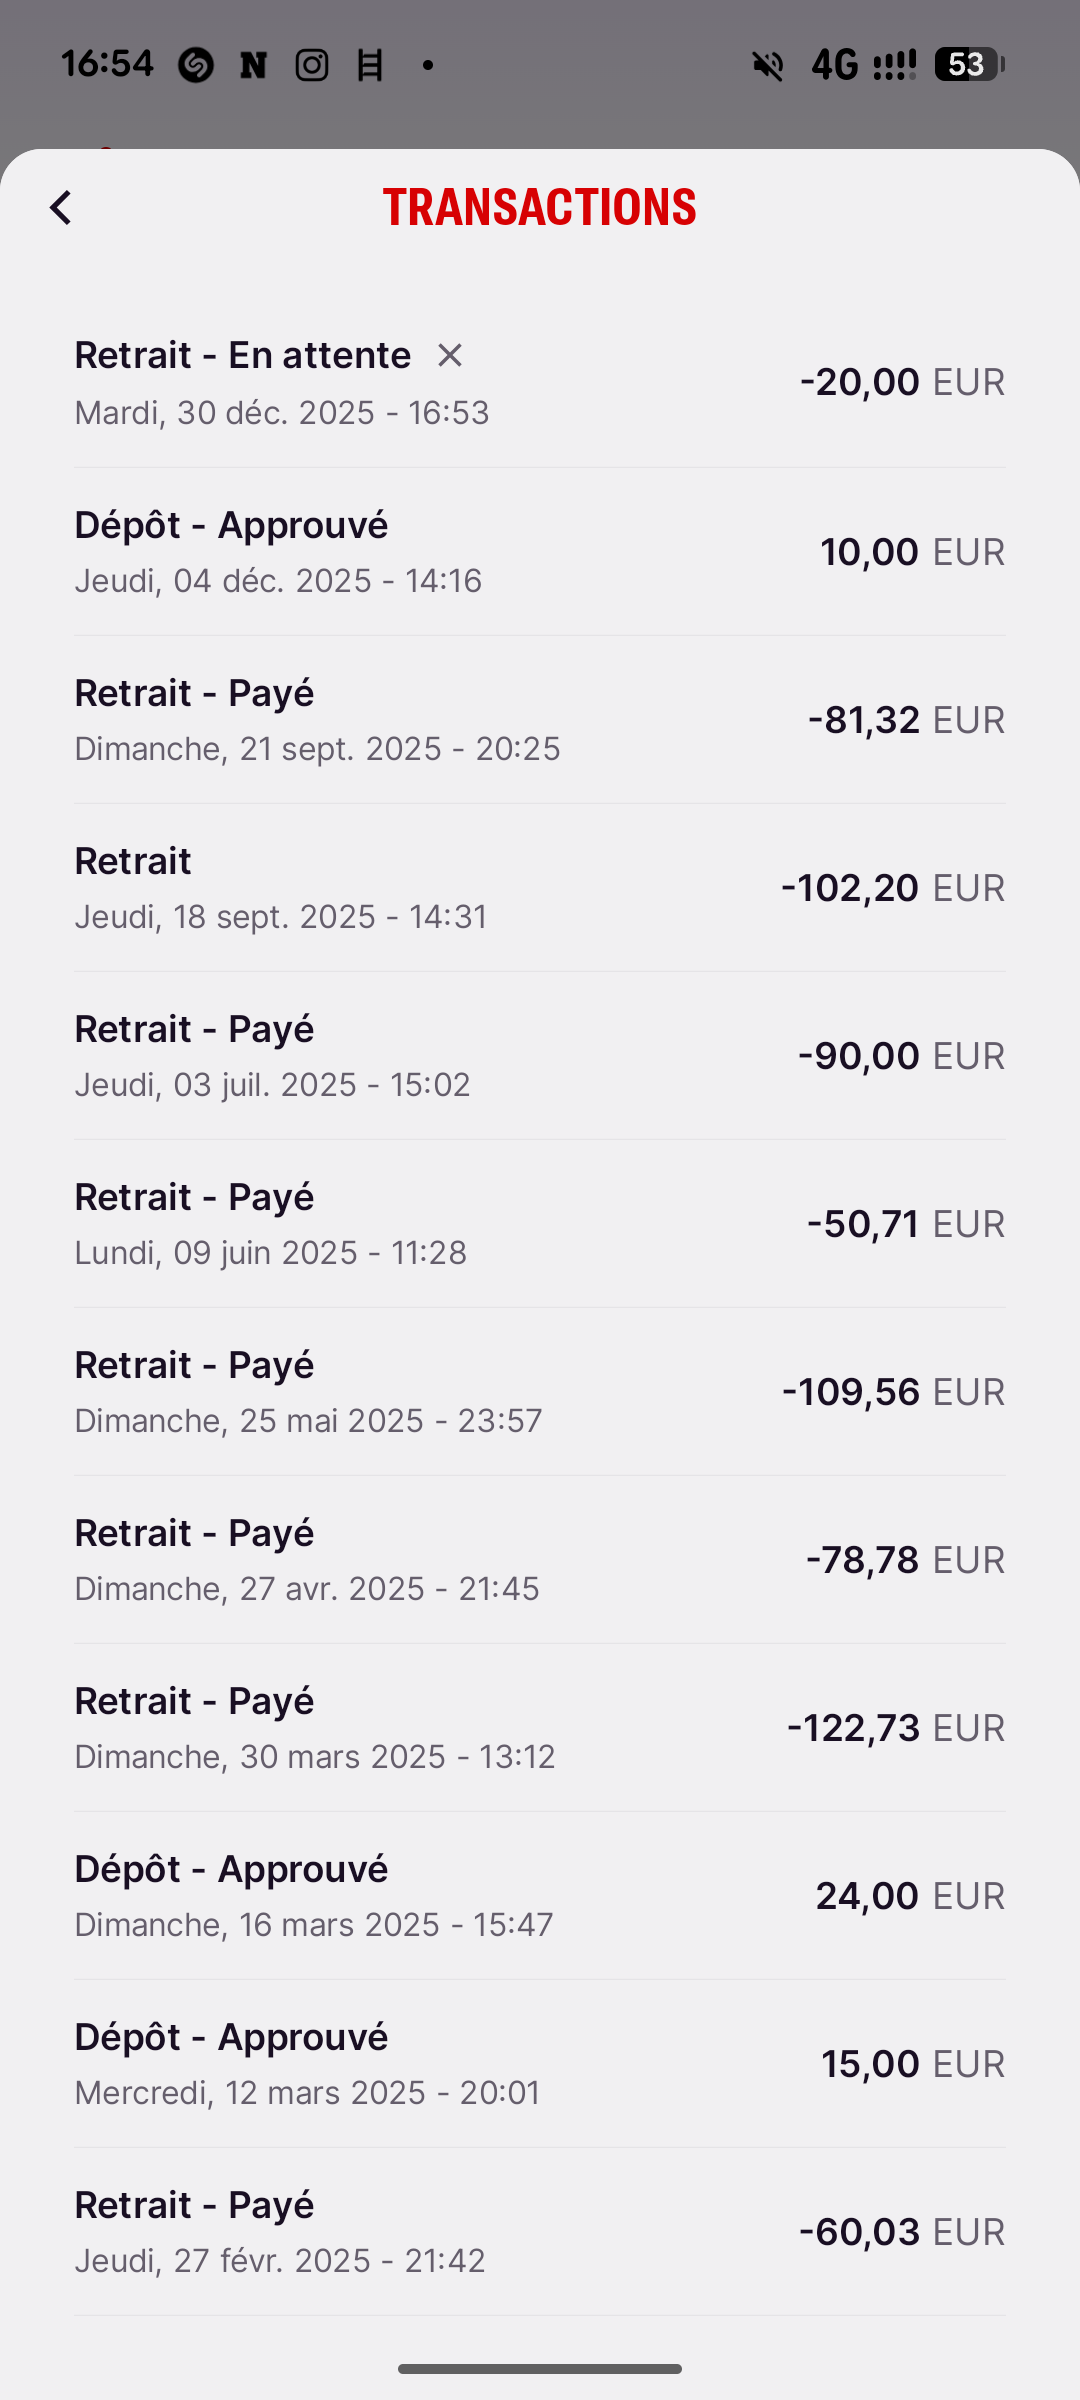Cancel the pending withdrawal via X icon
1080x2400 pixels.
(450, 355)
